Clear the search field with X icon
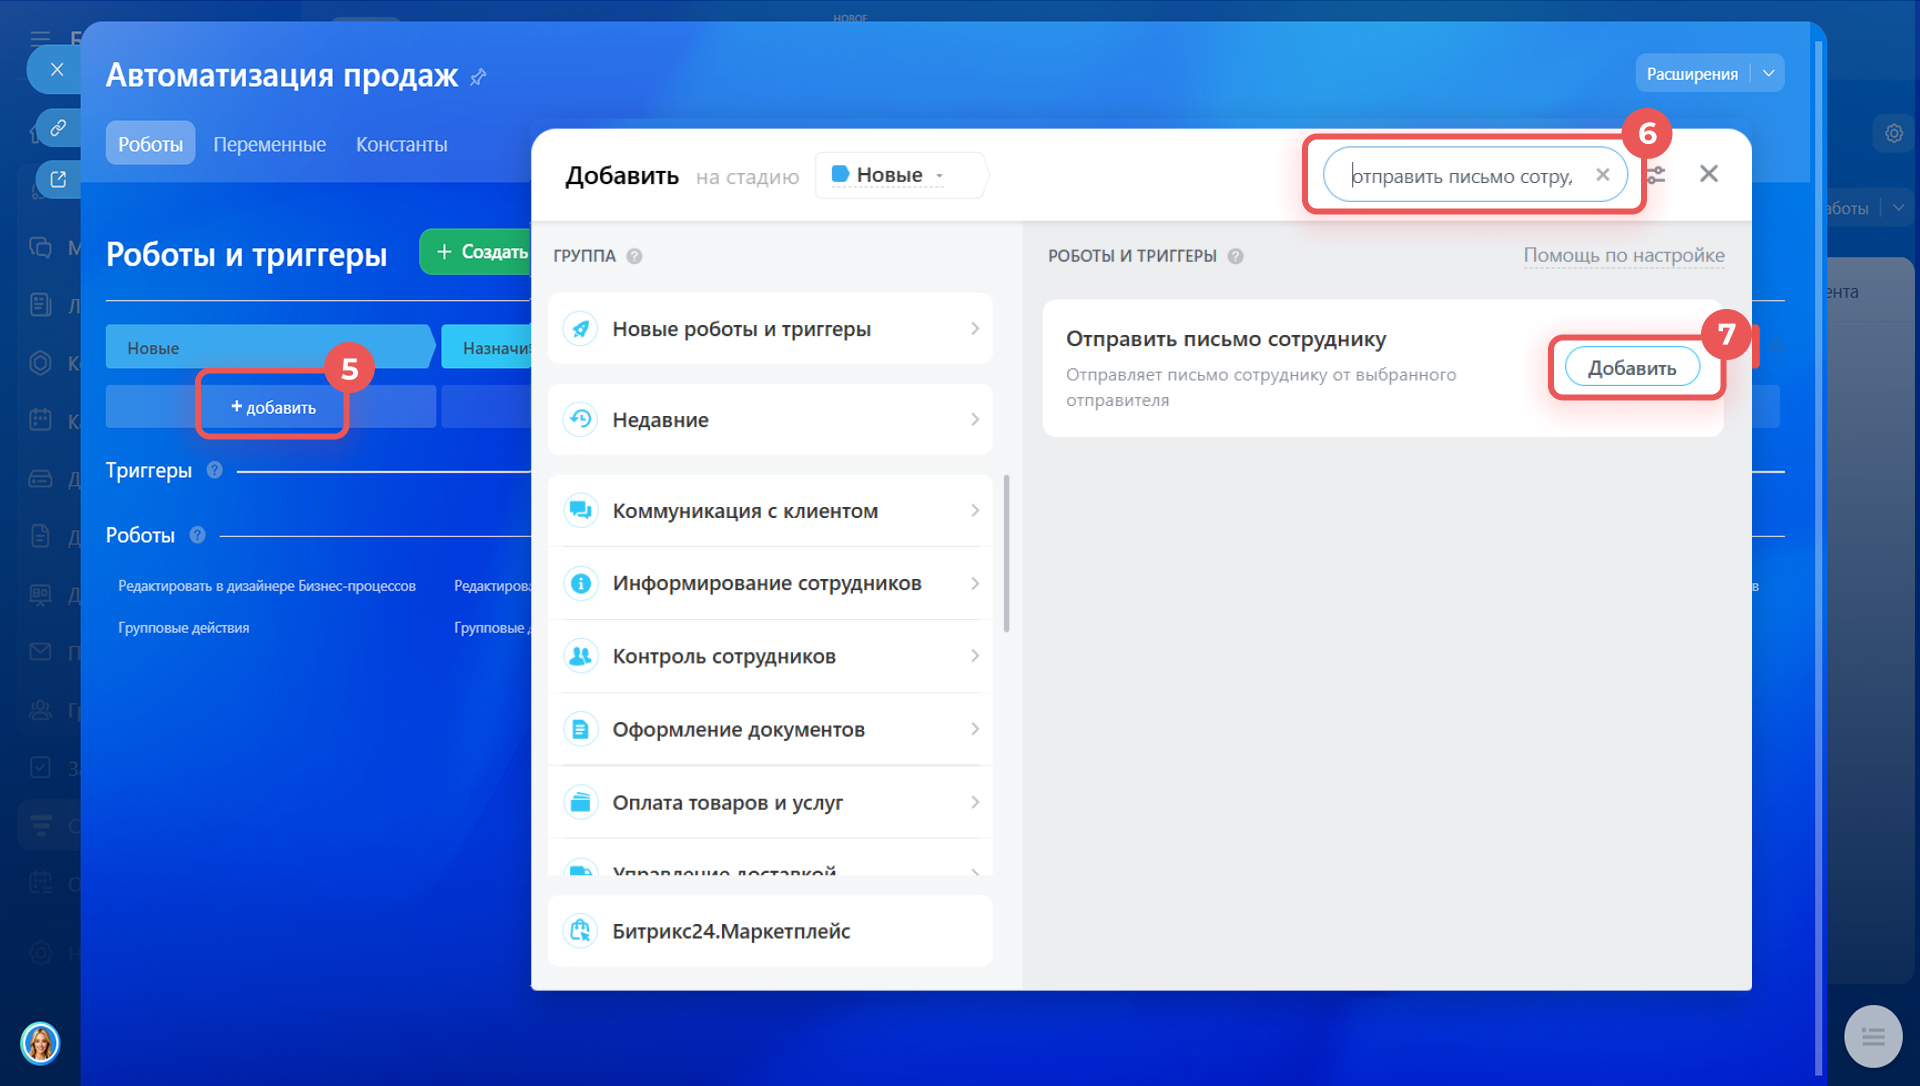Image resolution: width=1920 pixels, height=1086 pixels. (x=1602, y=175)
